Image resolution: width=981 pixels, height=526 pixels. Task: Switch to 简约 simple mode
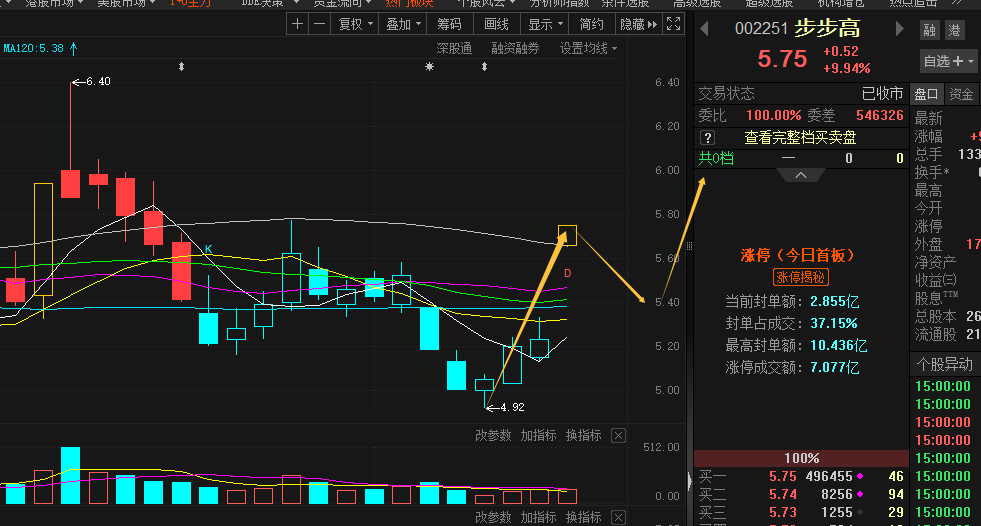click(x=591, y=24)
